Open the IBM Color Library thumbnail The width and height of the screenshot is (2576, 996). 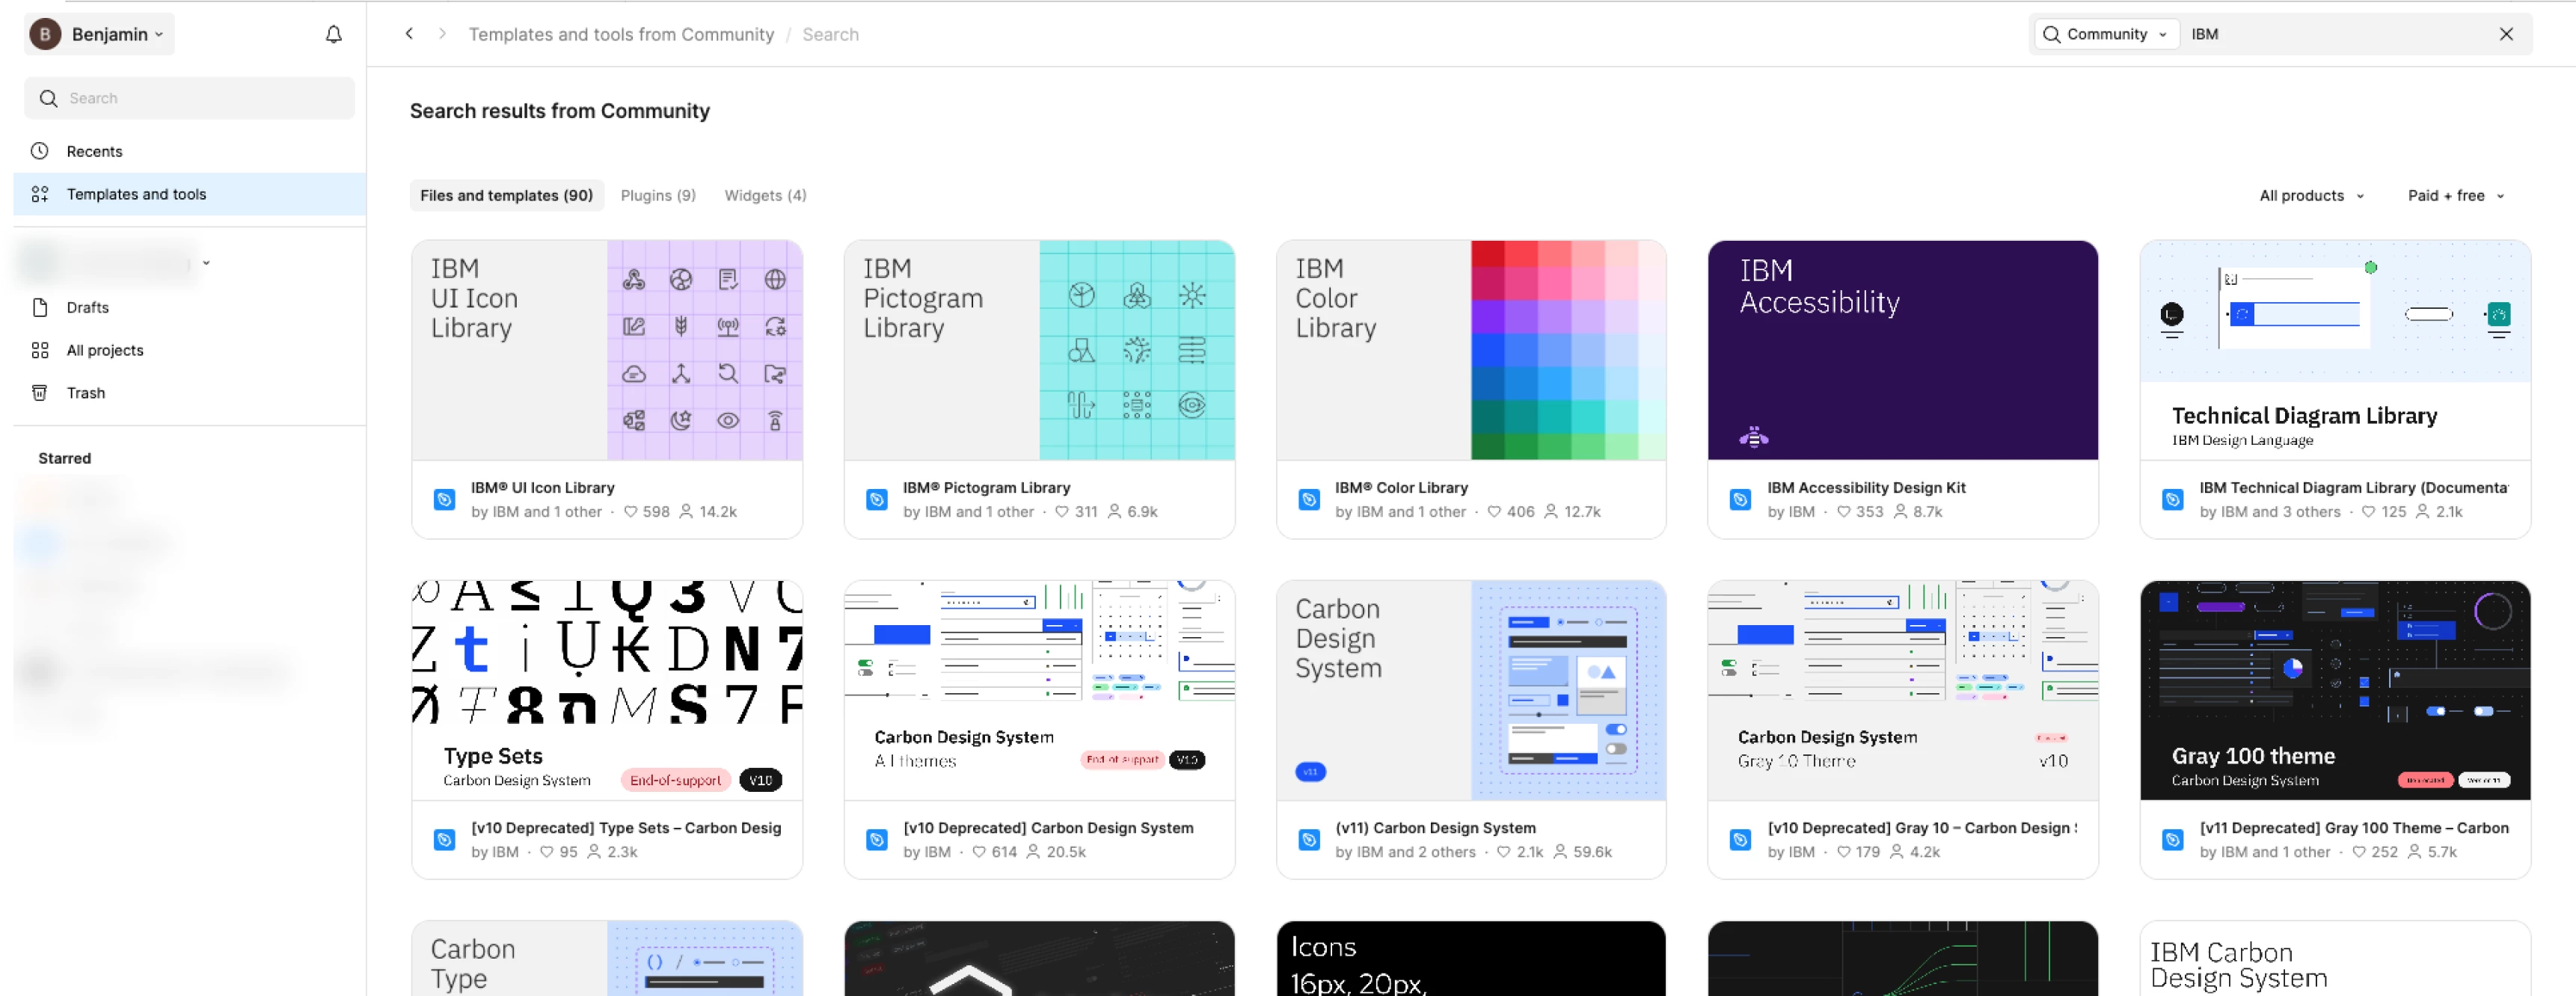(1471, 350)
